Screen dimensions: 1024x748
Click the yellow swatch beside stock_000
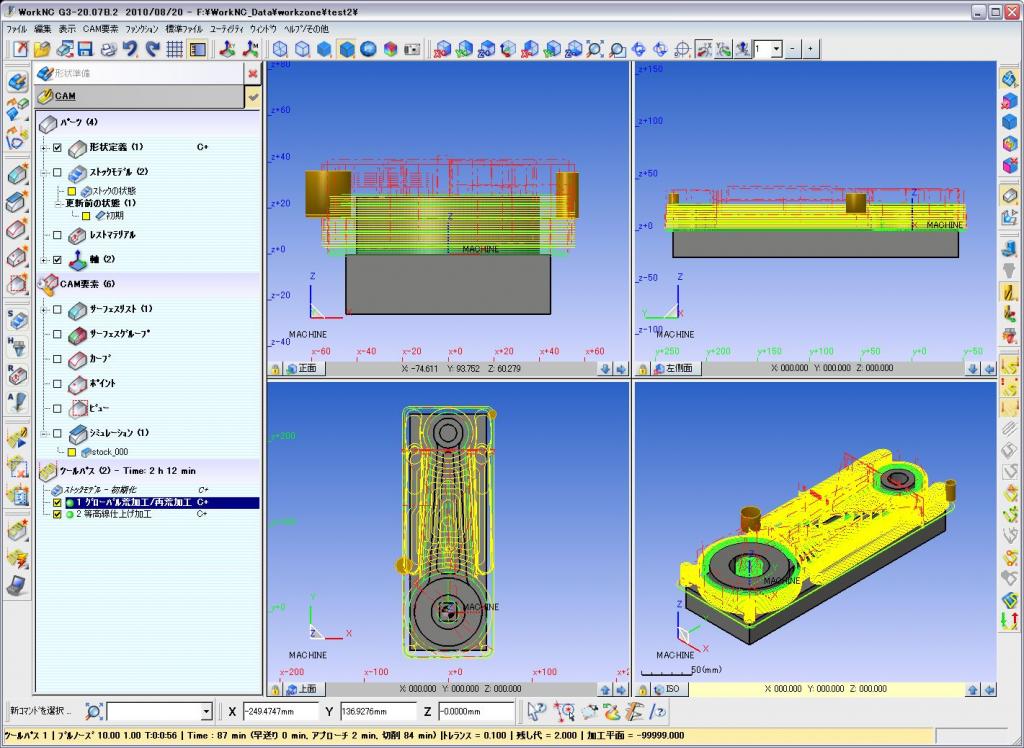(x=72, y=452)
